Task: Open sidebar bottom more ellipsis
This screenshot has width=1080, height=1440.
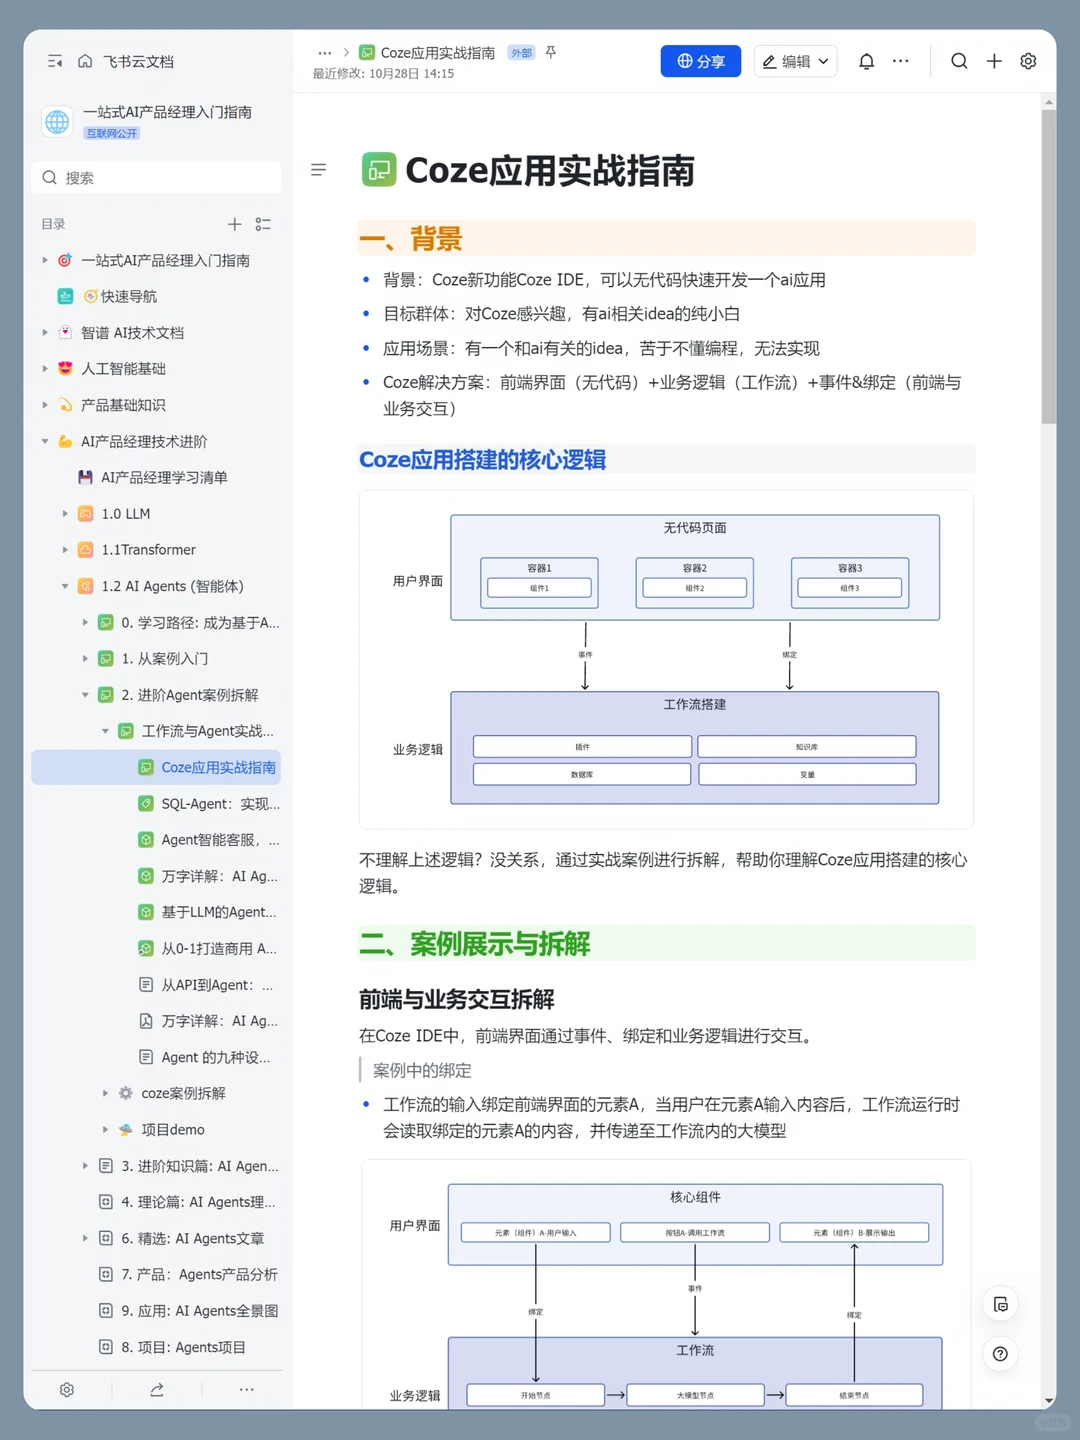Action: click(247, 1390)
